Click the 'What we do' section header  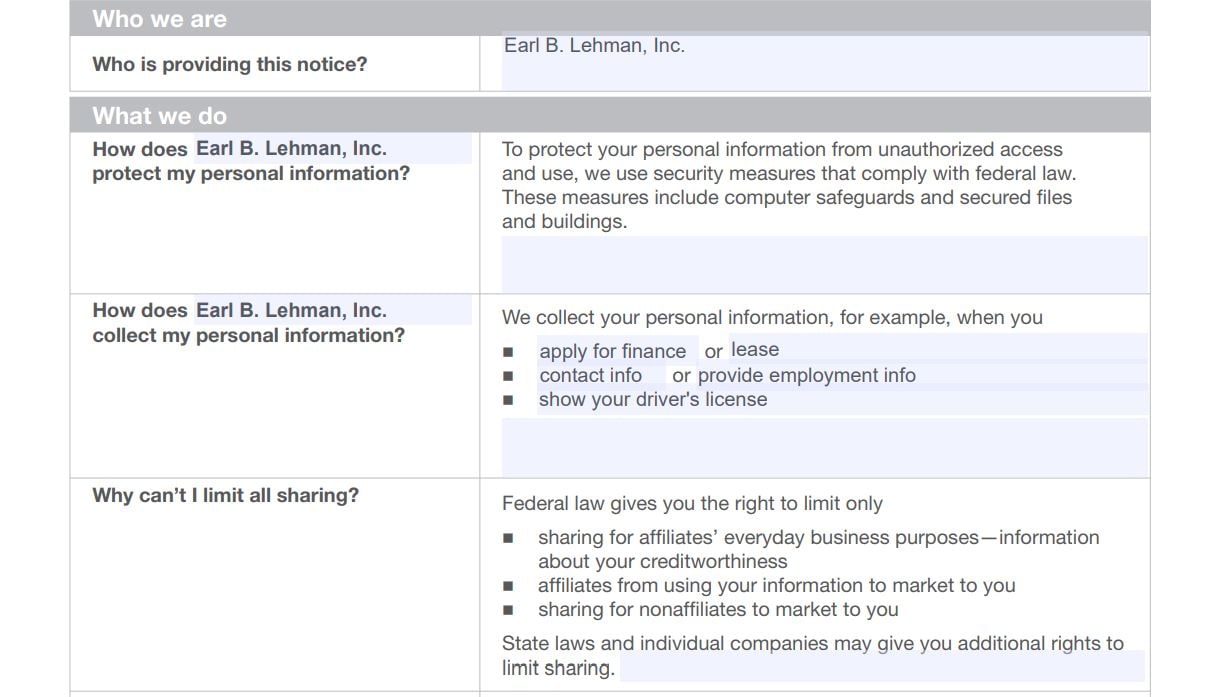(610, 115)
